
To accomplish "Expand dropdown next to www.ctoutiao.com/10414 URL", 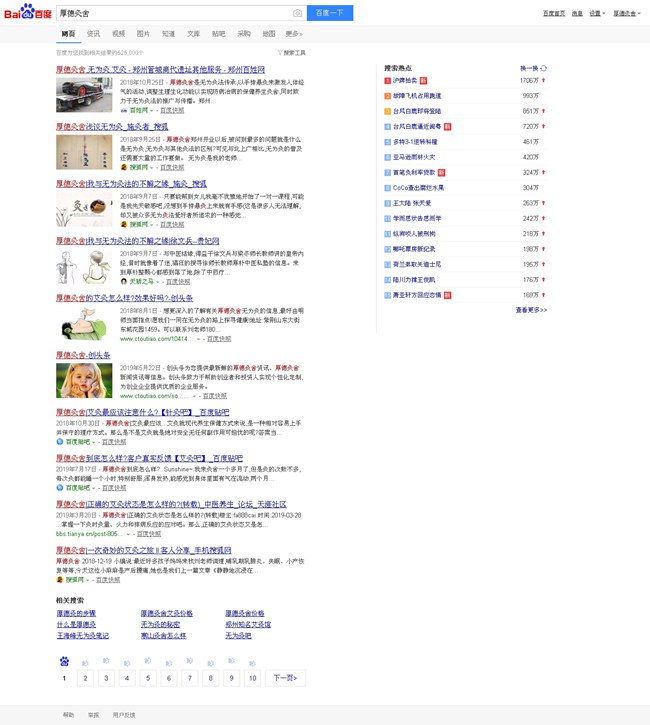I will click(198, 339).
